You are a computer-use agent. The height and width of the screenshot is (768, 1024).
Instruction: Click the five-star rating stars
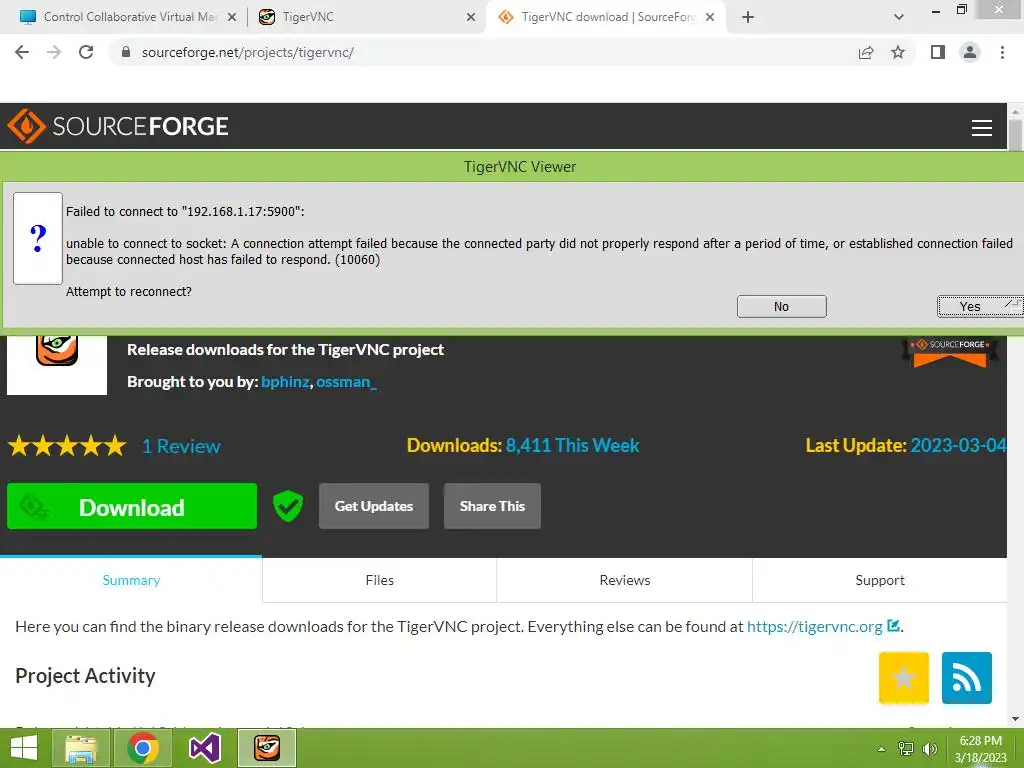(67, 446)
